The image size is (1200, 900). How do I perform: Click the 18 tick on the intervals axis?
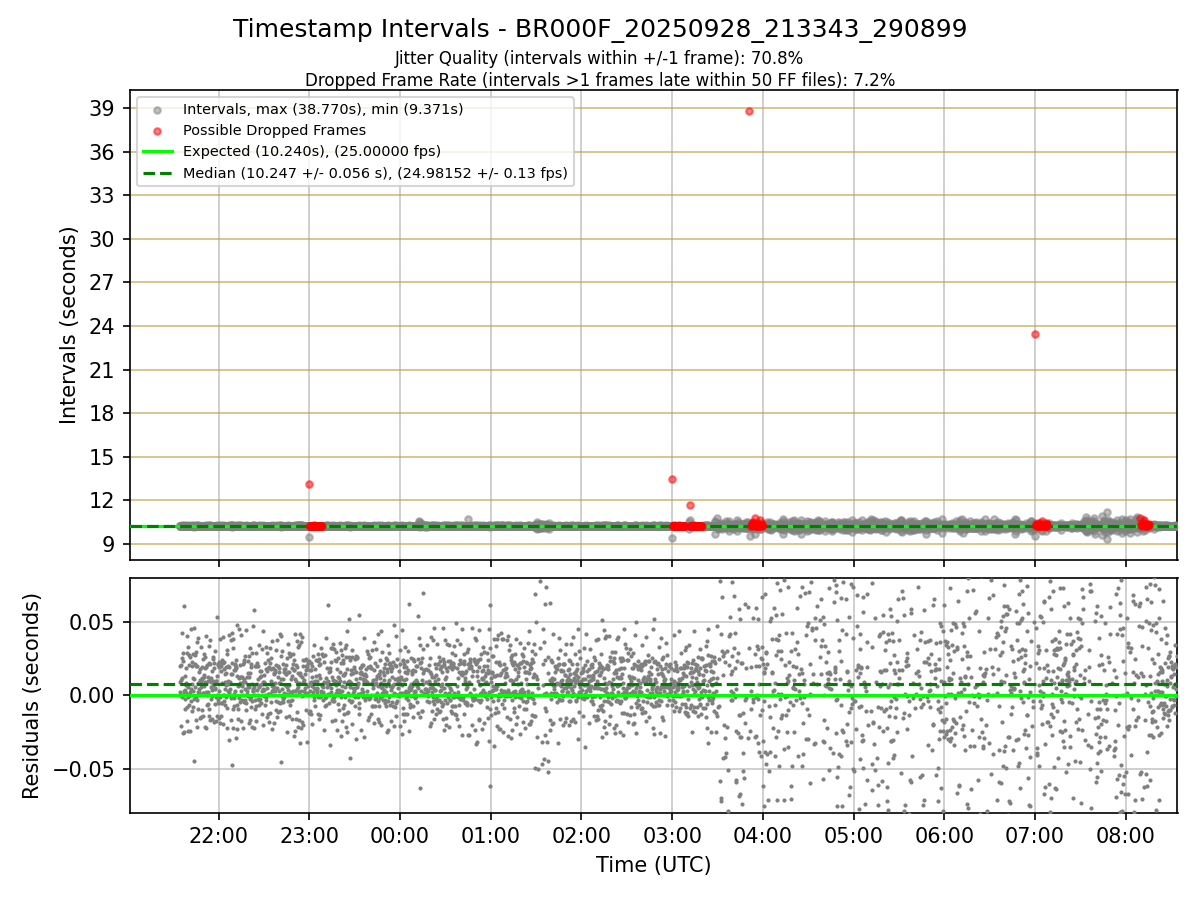(x=103, y=413)
